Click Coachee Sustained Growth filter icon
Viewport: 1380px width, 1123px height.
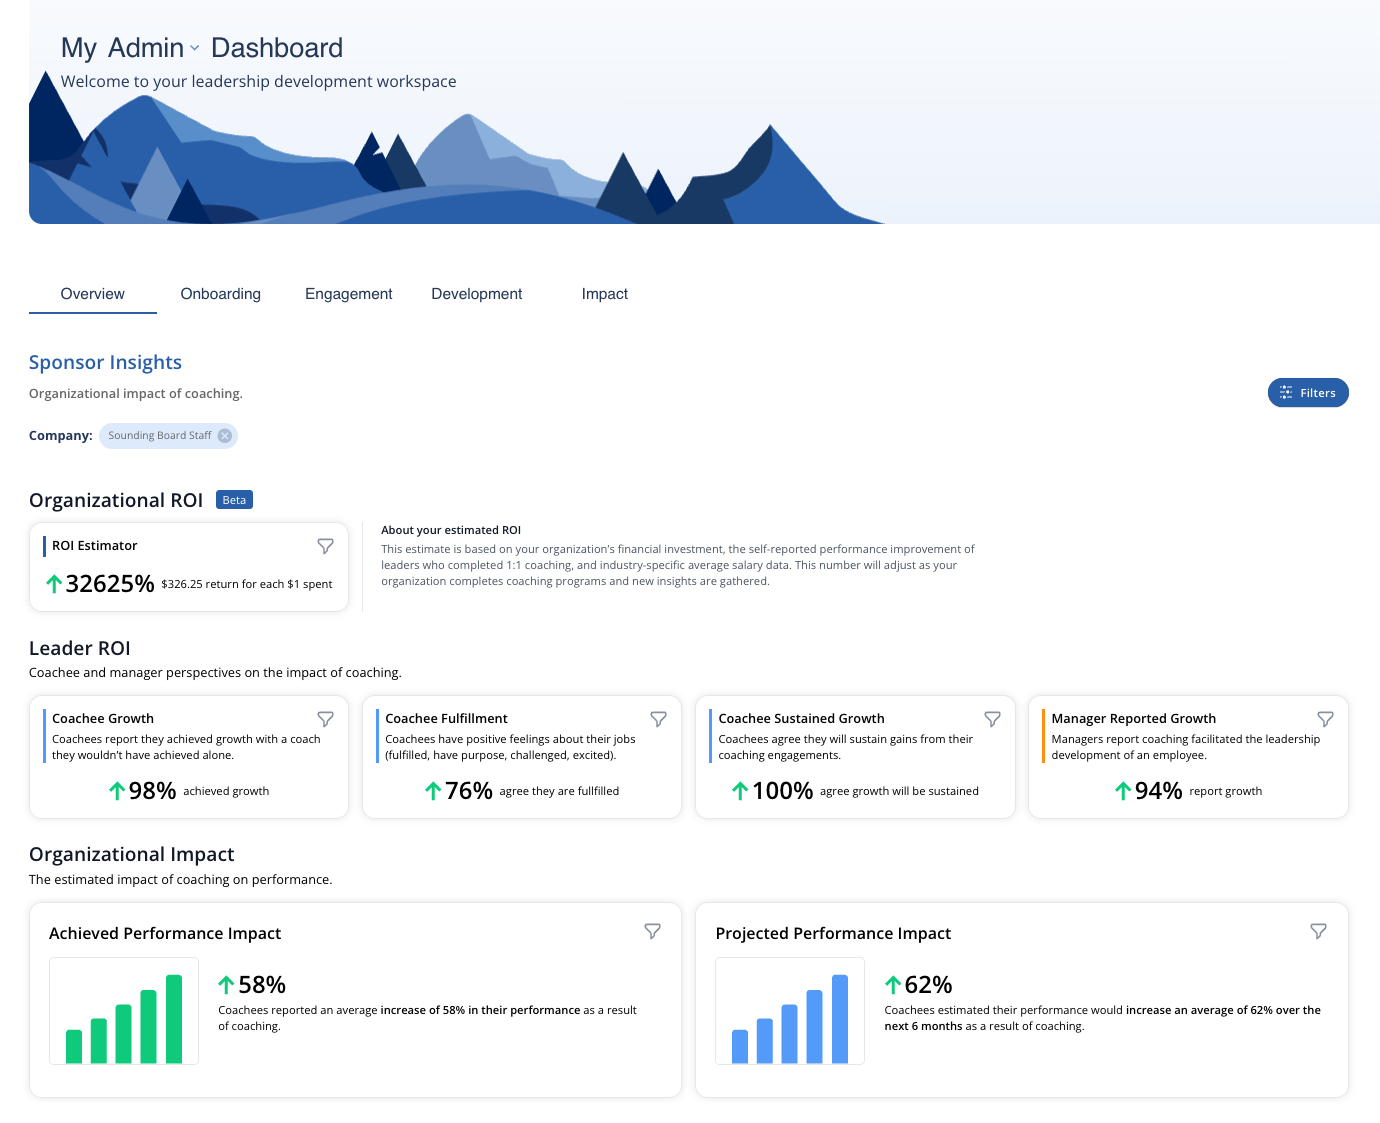coord(992,719)
